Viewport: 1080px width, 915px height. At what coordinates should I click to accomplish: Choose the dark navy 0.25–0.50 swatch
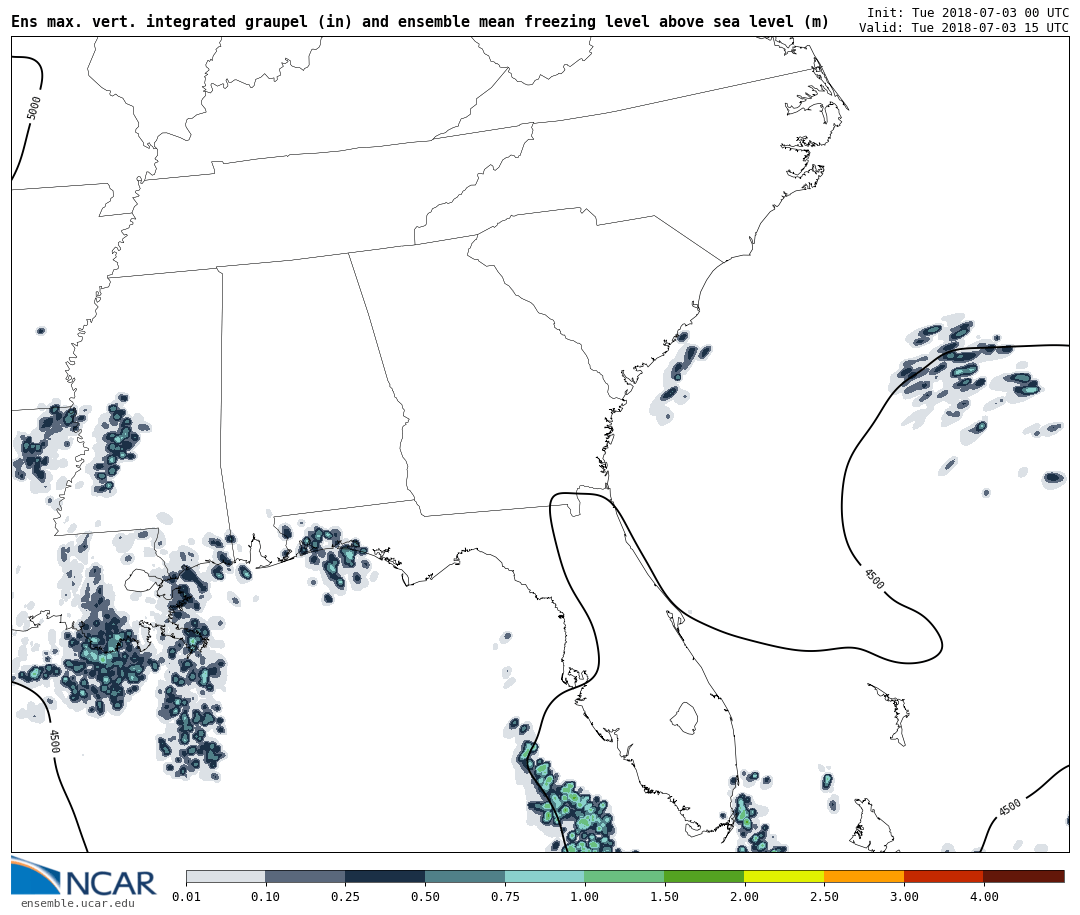click(385, 876)
